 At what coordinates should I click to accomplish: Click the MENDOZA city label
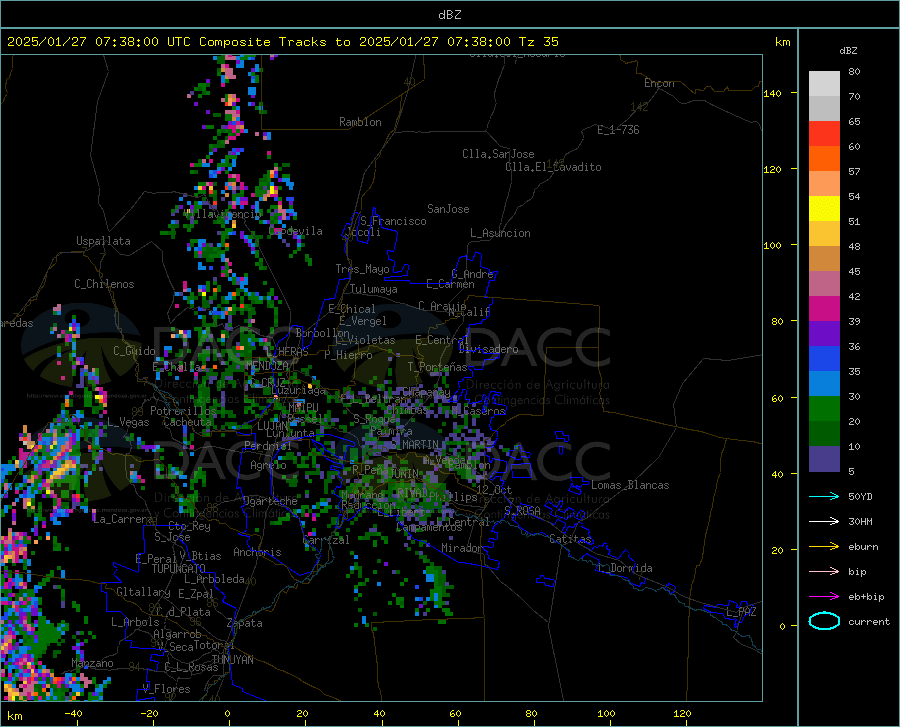[267, 366]
